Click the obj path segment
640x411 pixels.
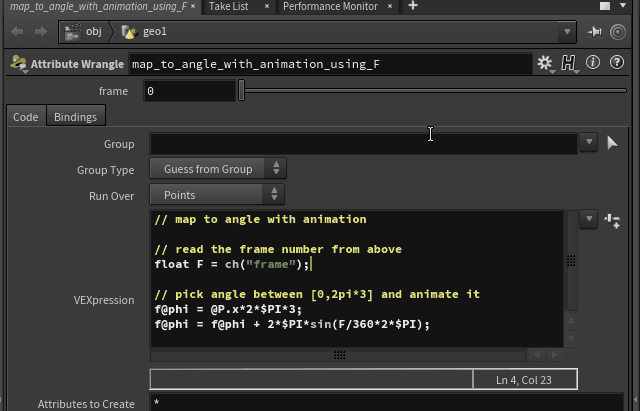point(93,31)
